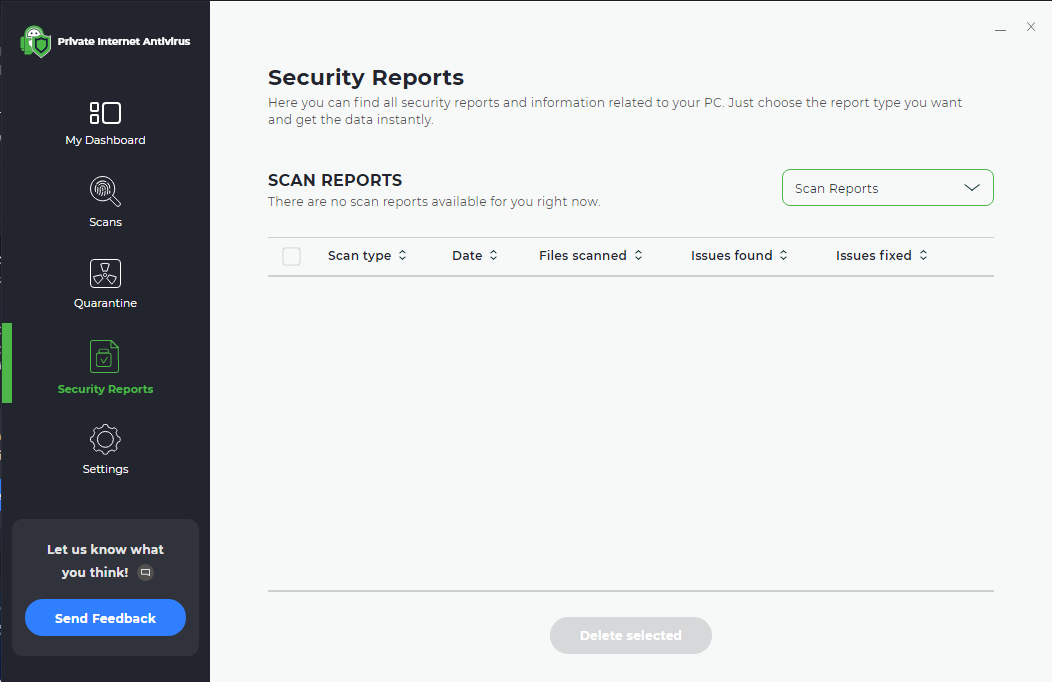Image resolution: width=1052 pixels, height=682 pixels.
Task: Select the Security Reports document icon
Action: (x=105, y=356)
